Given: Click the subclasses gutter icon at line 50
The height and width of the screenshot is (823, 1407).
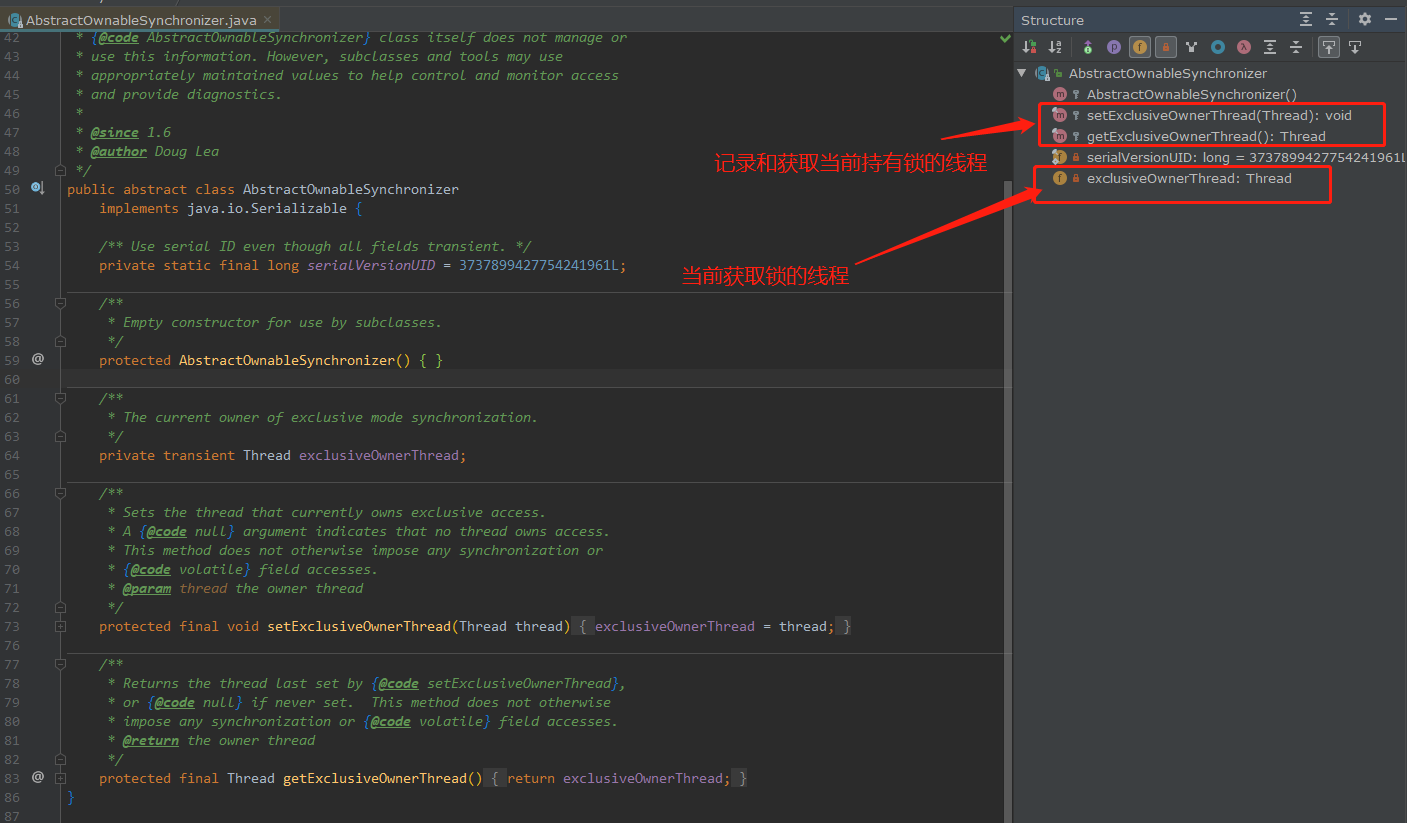Looking at the screenshot, I should point(38,189).
